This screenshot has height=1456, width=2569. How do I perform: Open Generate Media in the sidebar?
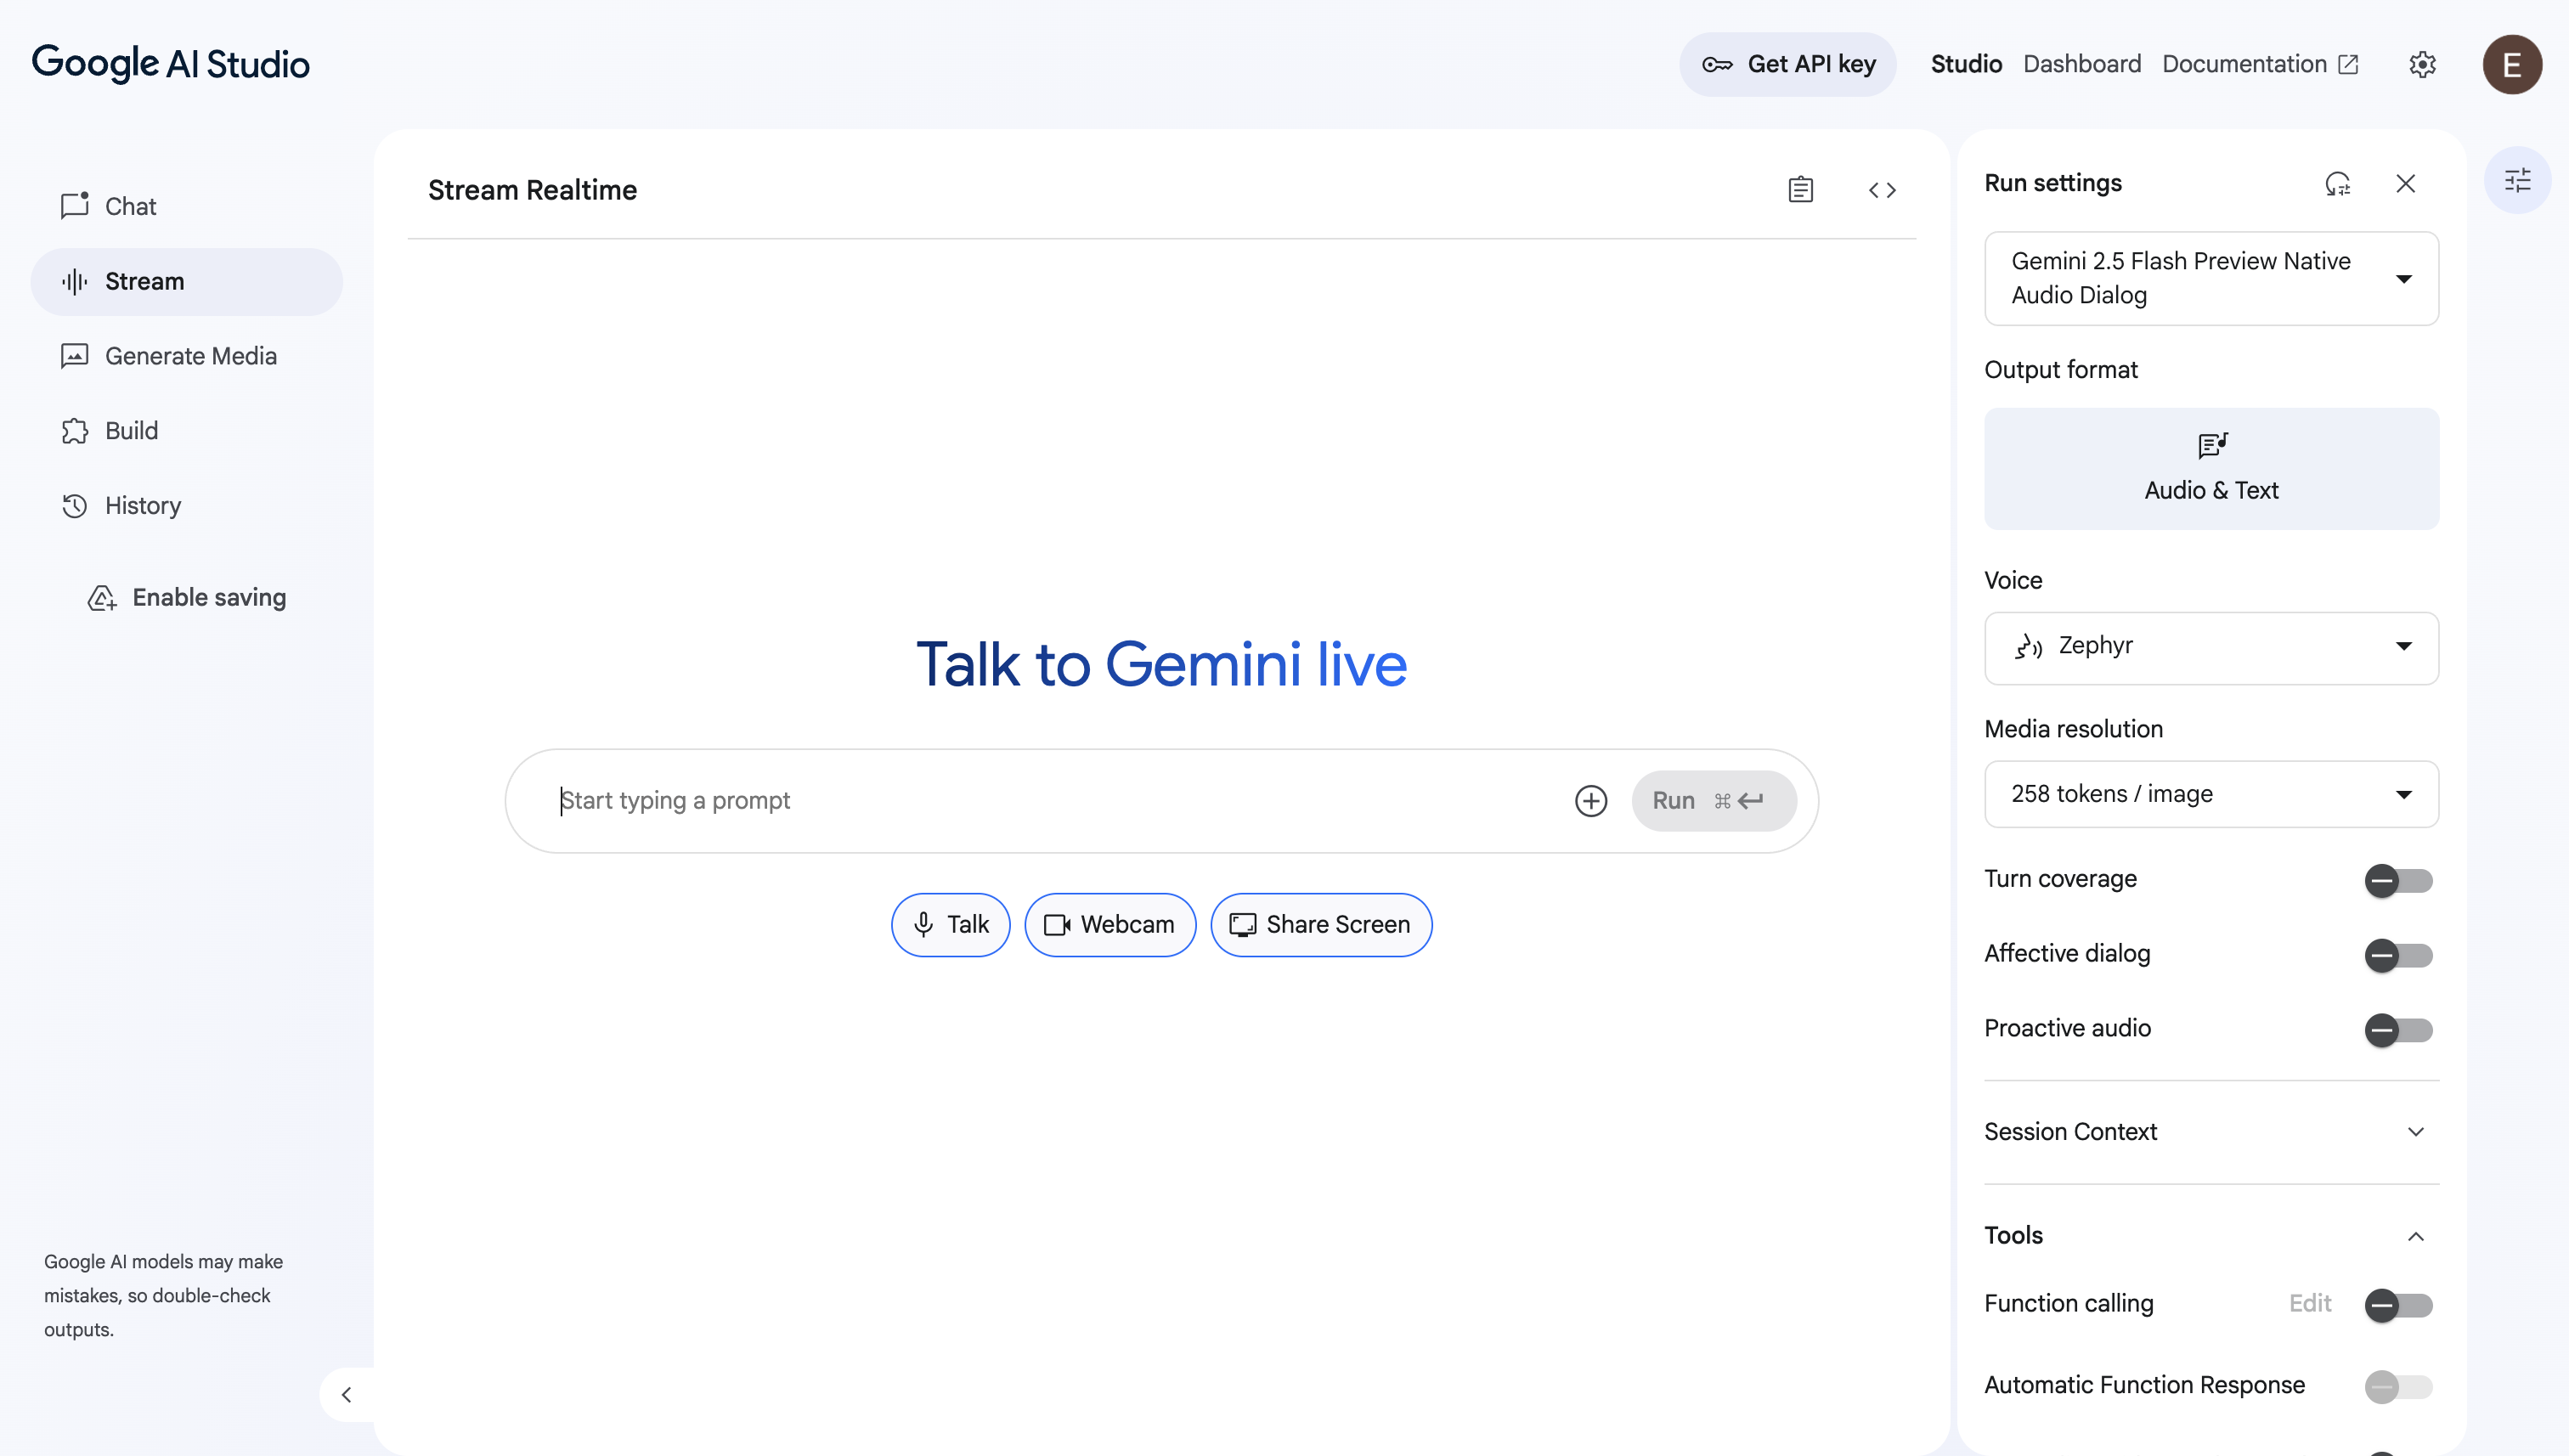pos(187,356)
